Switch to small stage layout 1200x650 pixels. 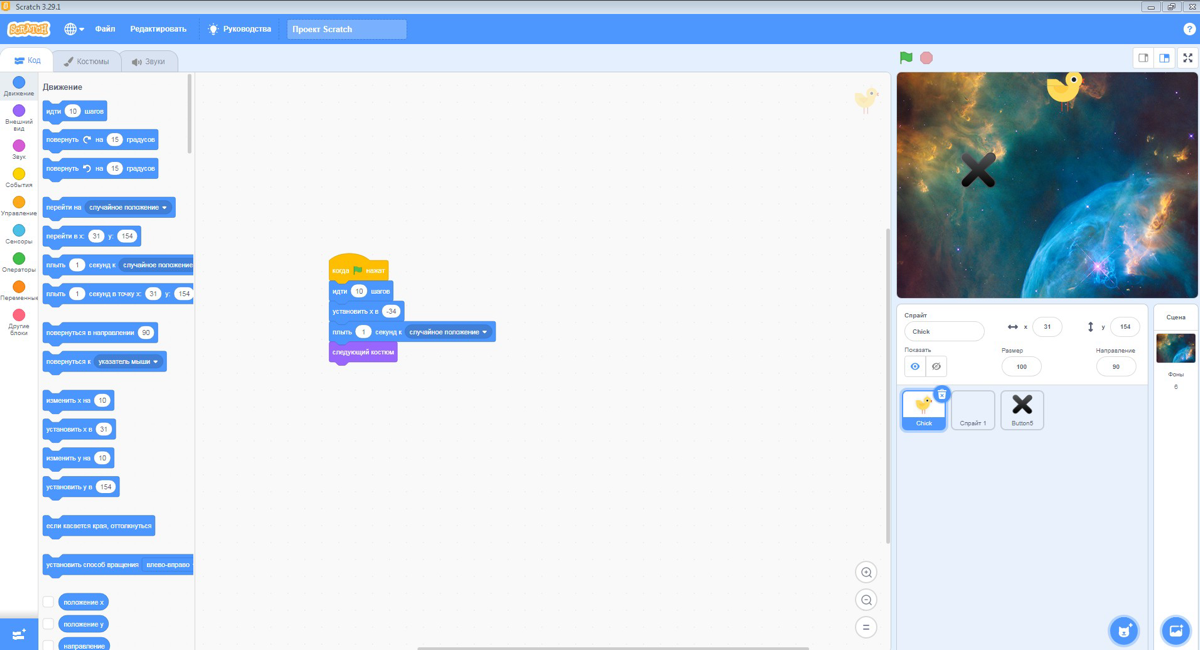click(x=1143, y=58)
